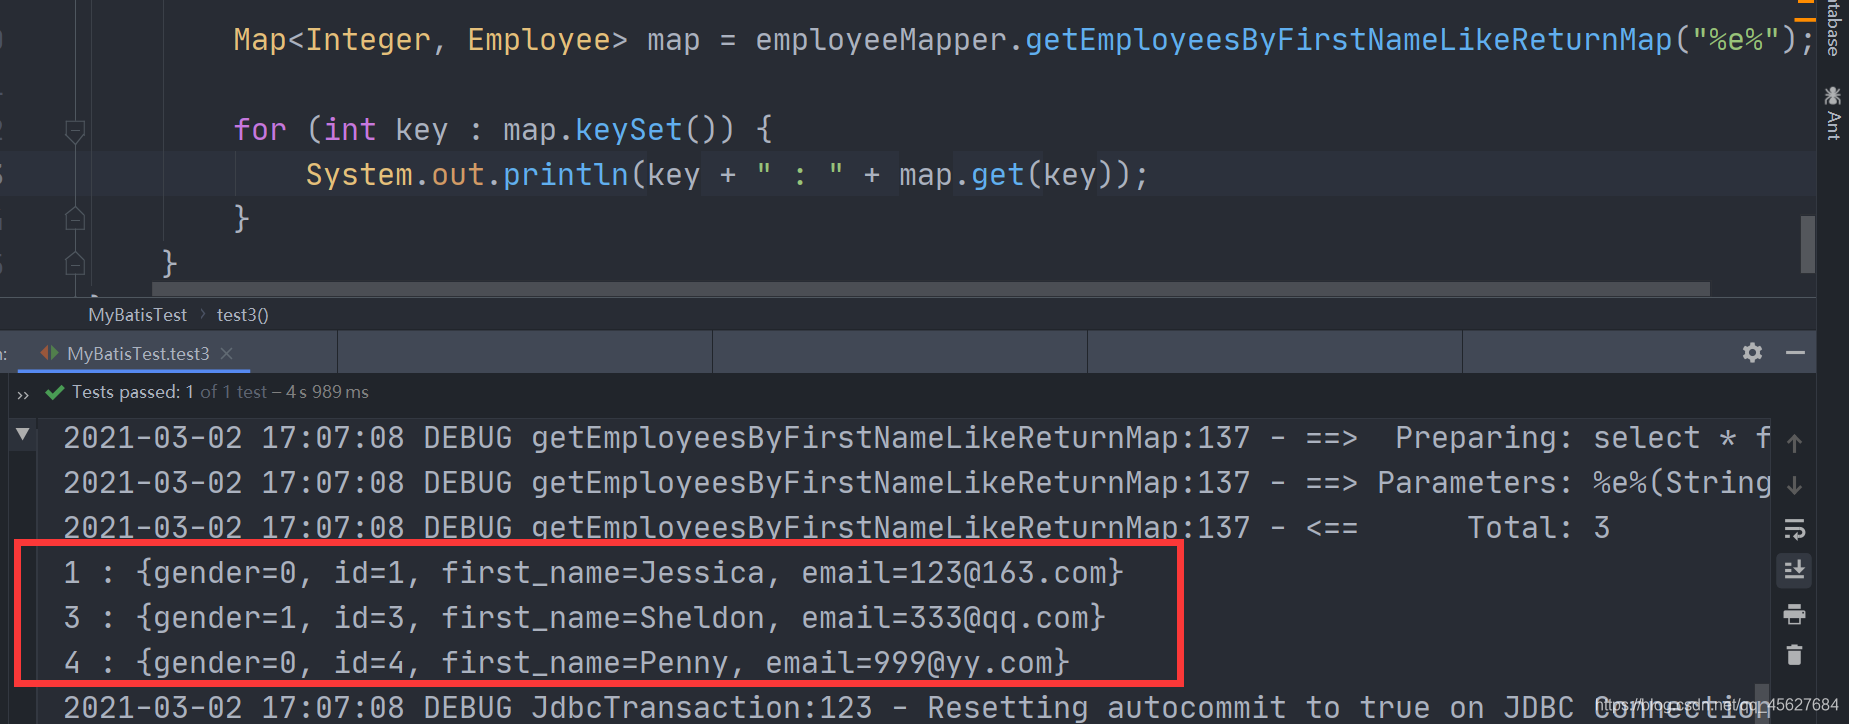1849x724 pixels.
Task: Go up the stack trace with the arrow
Action: 1794,443
